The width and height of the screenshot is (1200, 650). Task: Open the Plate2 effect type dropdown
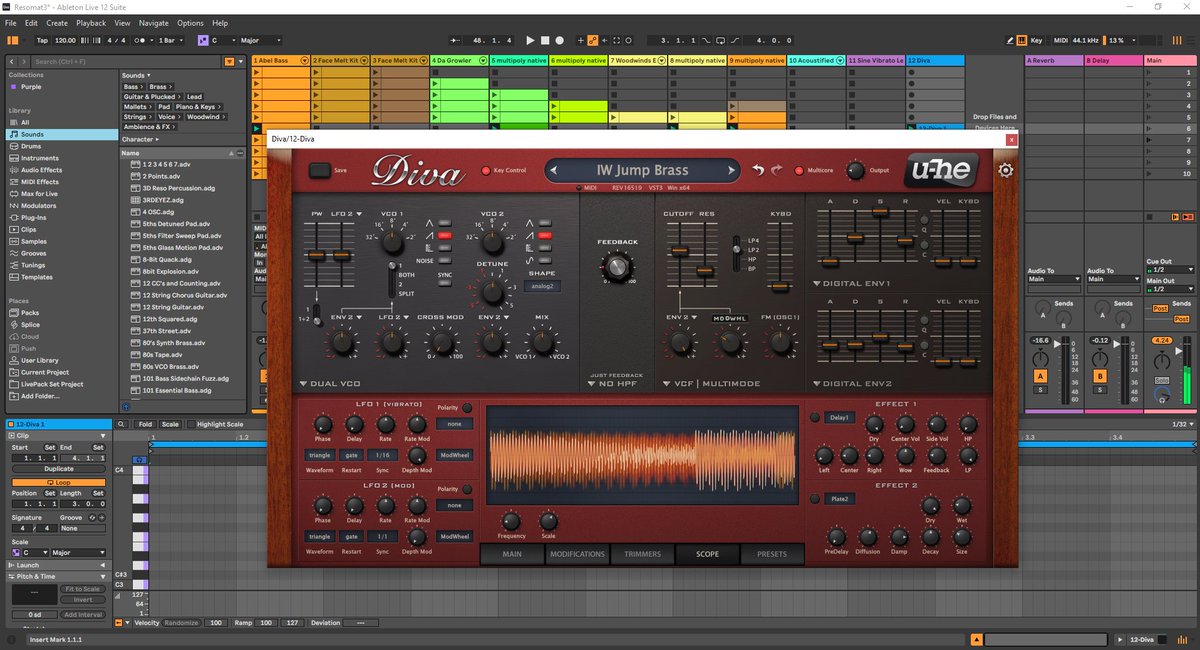[839, 498]
